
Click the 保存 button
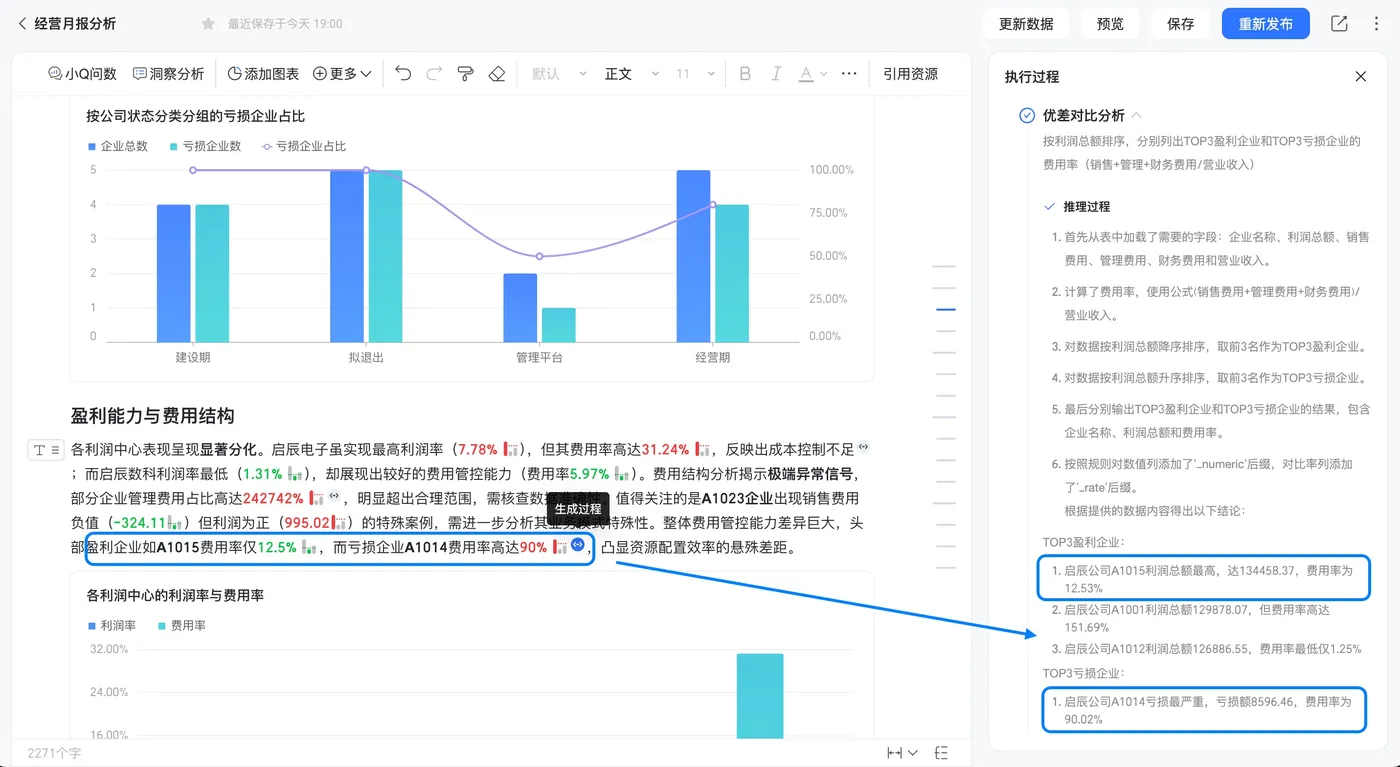coord(1181,24)
